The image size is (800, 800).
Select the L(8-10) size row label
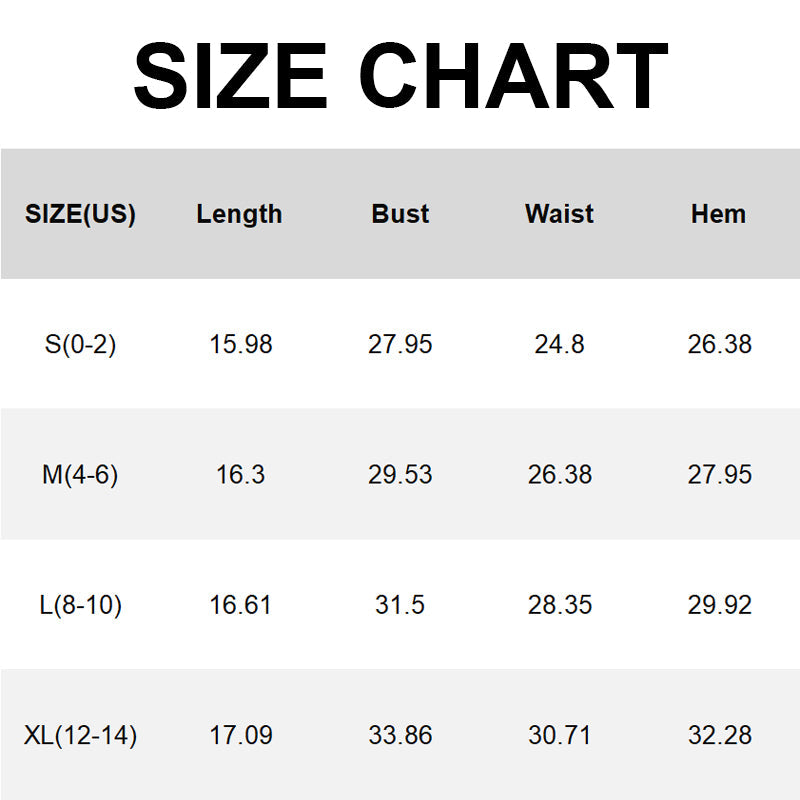click(80, 605)
